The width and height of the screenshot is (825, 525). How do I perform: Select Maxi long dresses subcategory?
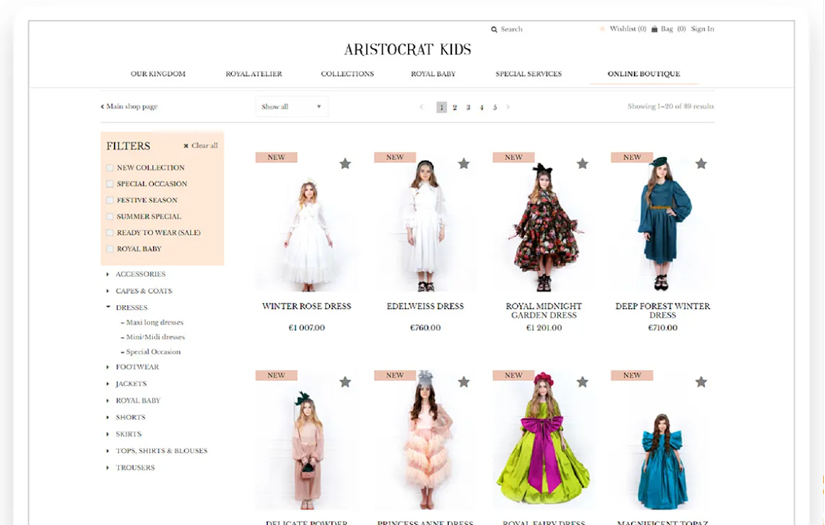point(155,322)
